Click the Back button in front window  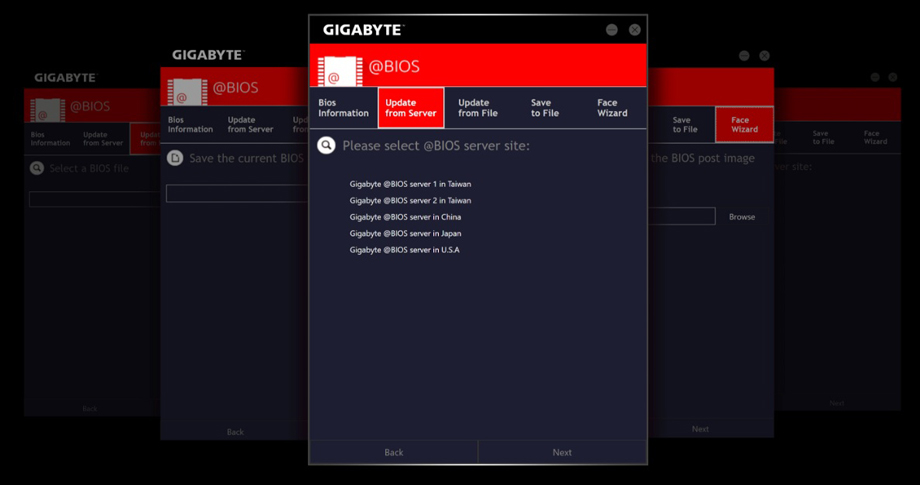coord(394,452)
